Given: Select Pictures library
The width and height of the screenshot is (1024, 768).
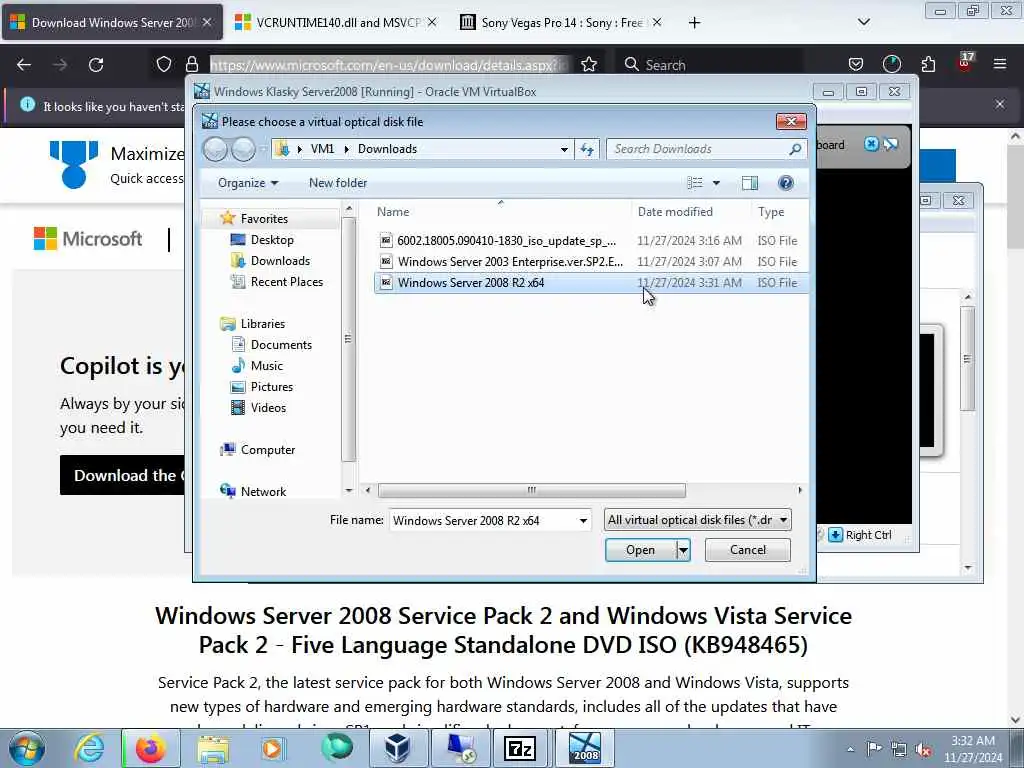Looking at the screenshot, I should click(272, 386).
